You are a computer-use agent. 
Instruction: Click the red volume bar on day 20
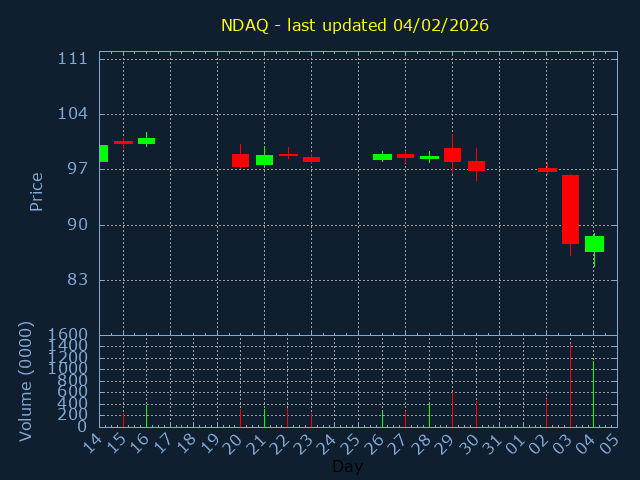(x=240, y=418)
